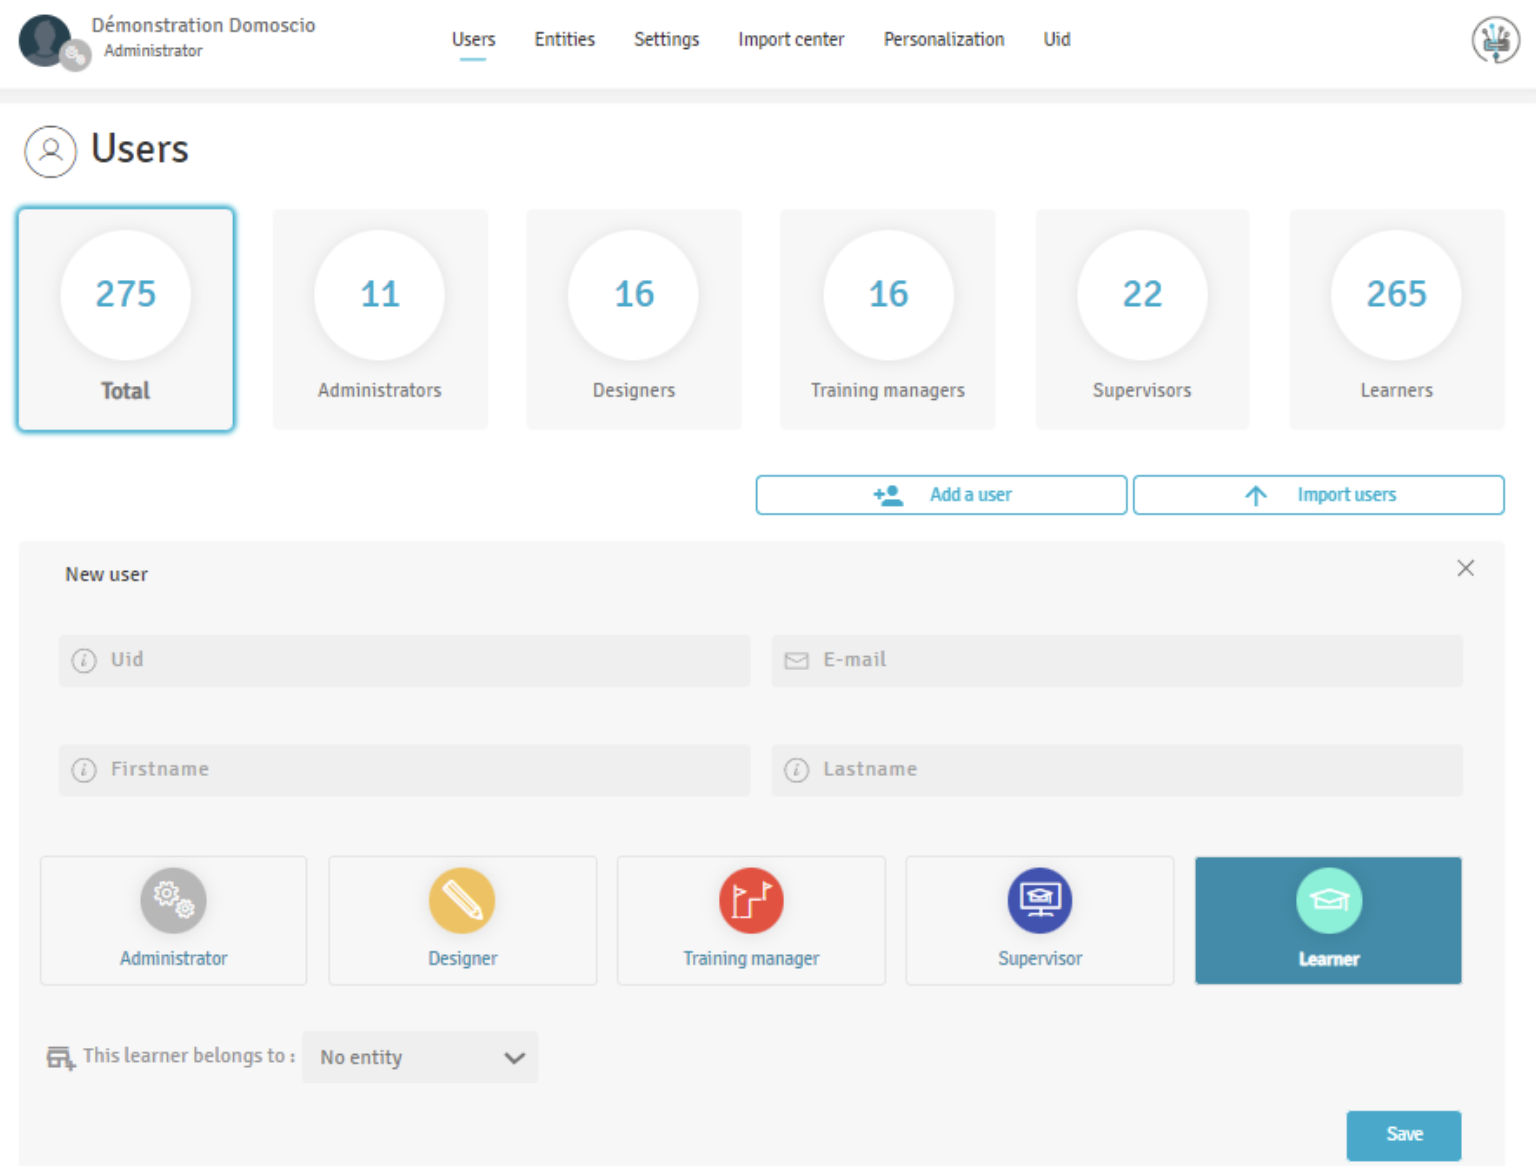
Task: Click the green graduation cap Learner icon
Action: (1329, 900)
